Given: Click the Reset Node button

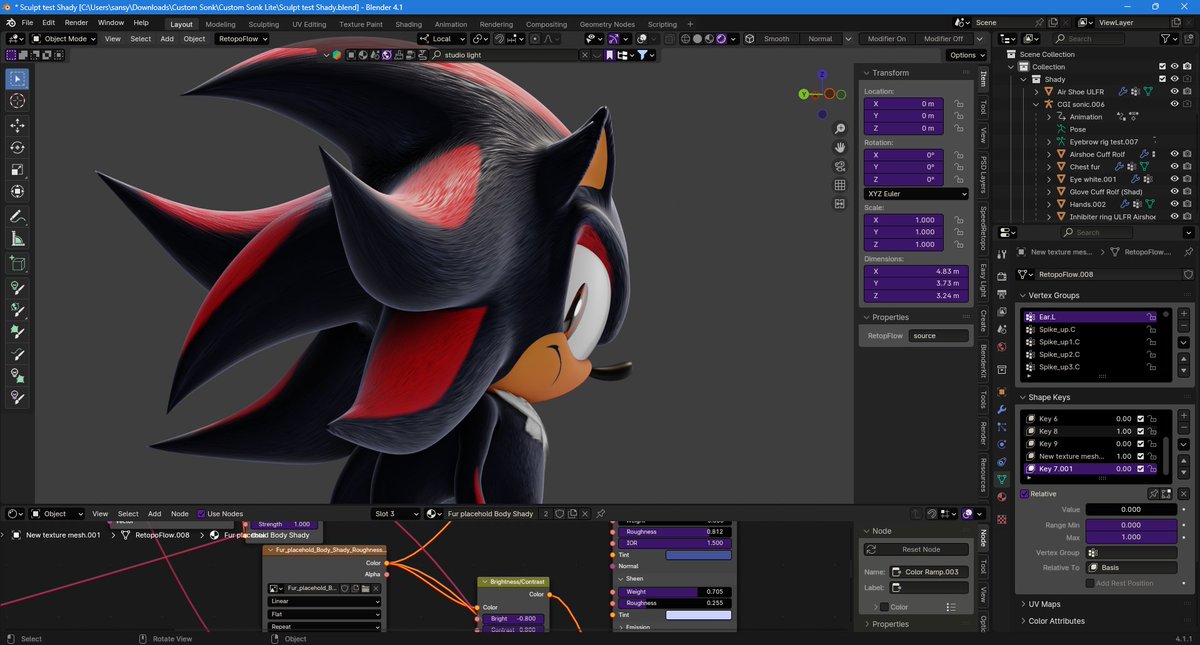Looking at the screenshot, I should click(916, 549).
